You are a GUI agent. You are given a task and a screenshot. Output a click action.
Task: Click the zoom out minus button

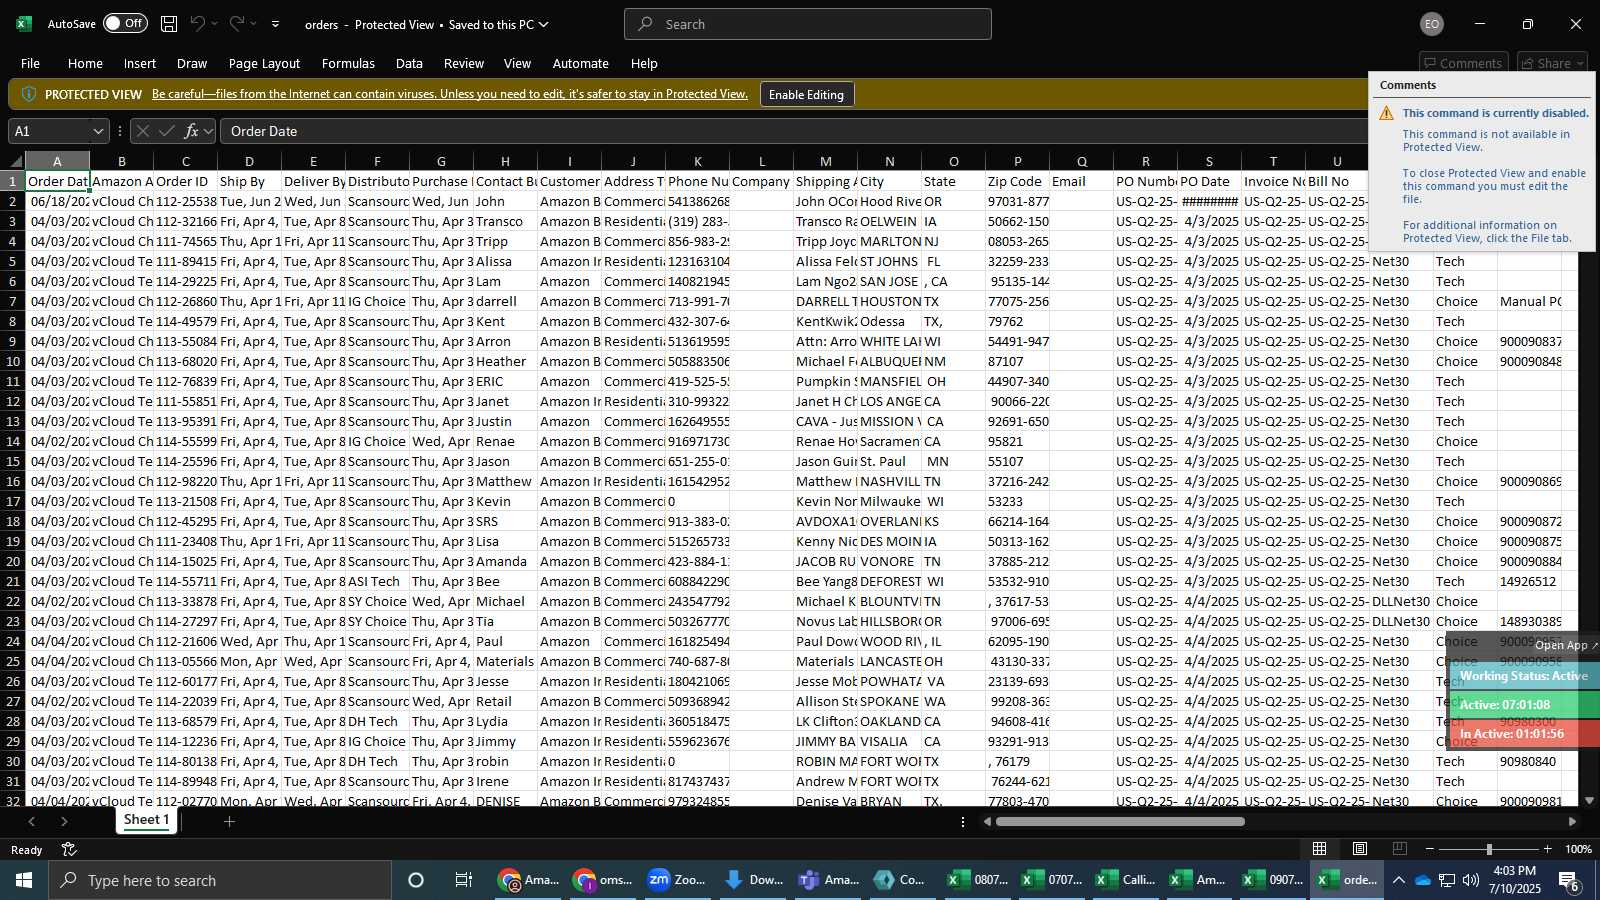coord(1430,849)
